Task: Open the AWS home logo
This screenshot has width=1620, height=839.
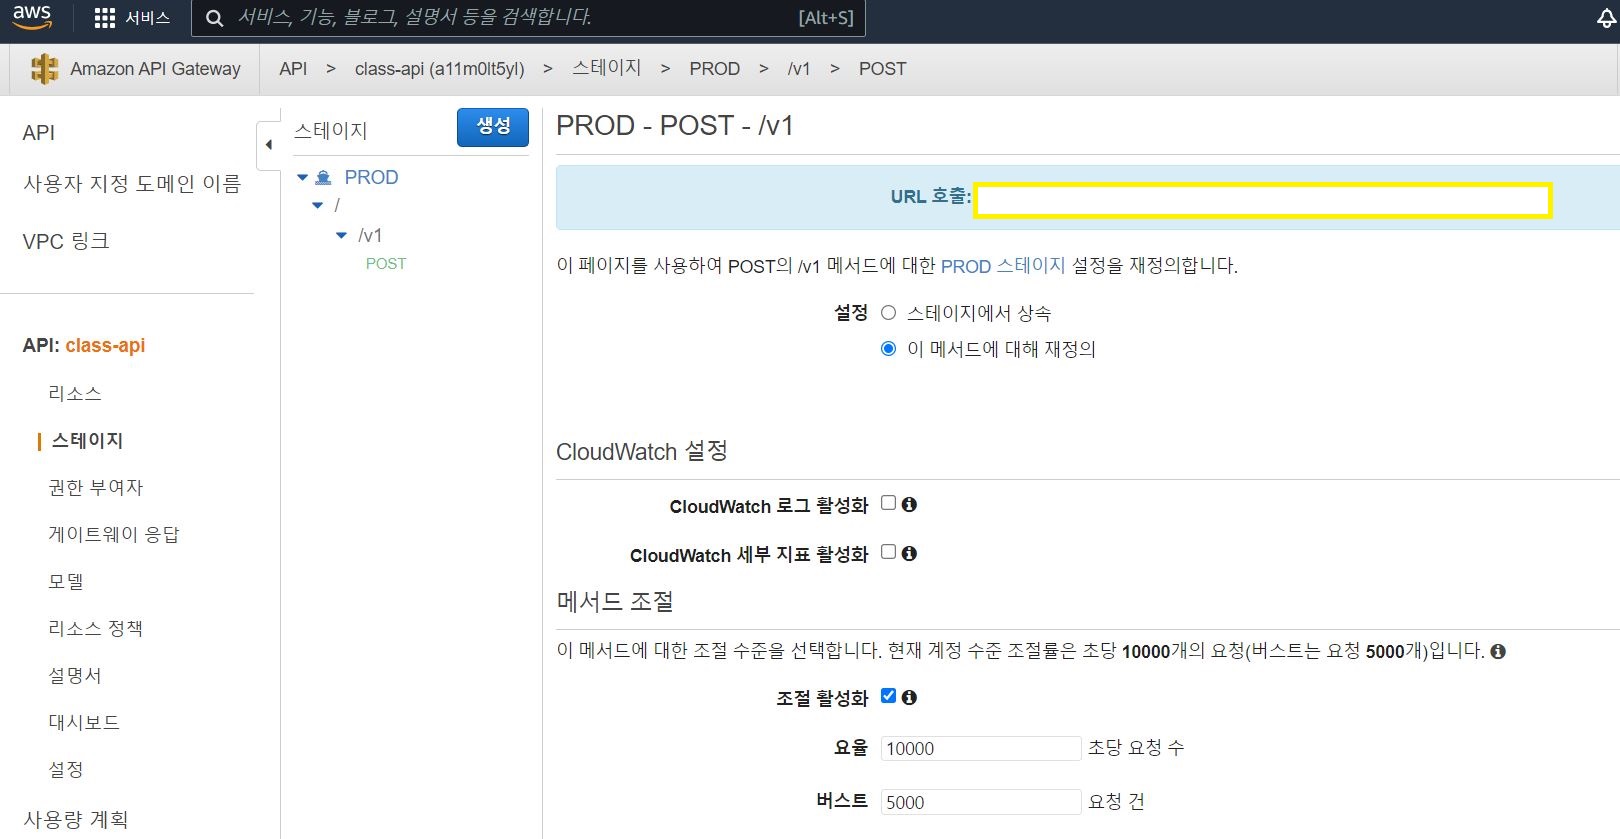Action: [32, 17]
